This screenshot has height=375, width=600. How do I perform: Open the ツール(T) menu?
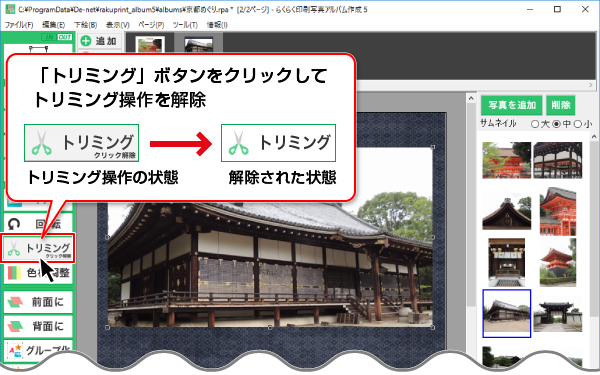(x=185, y=25)
